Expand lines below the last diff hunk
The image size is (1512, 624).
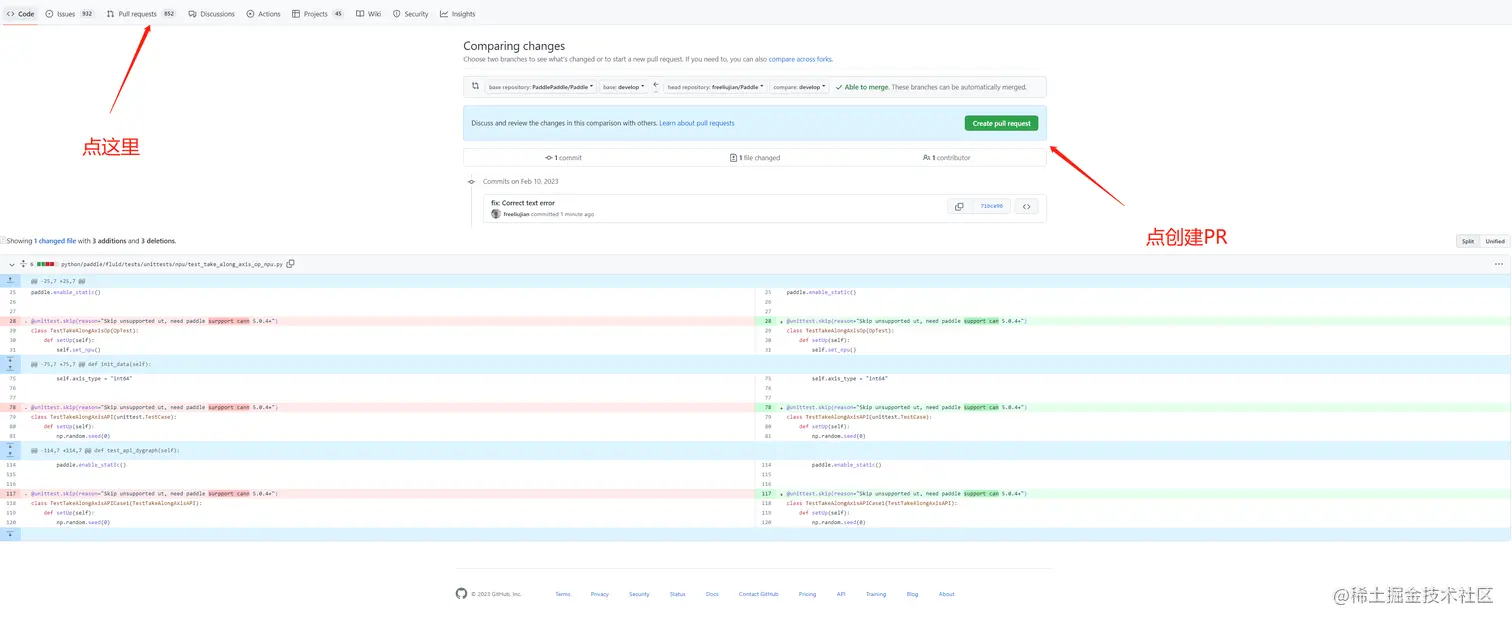[x=10, y=534]
